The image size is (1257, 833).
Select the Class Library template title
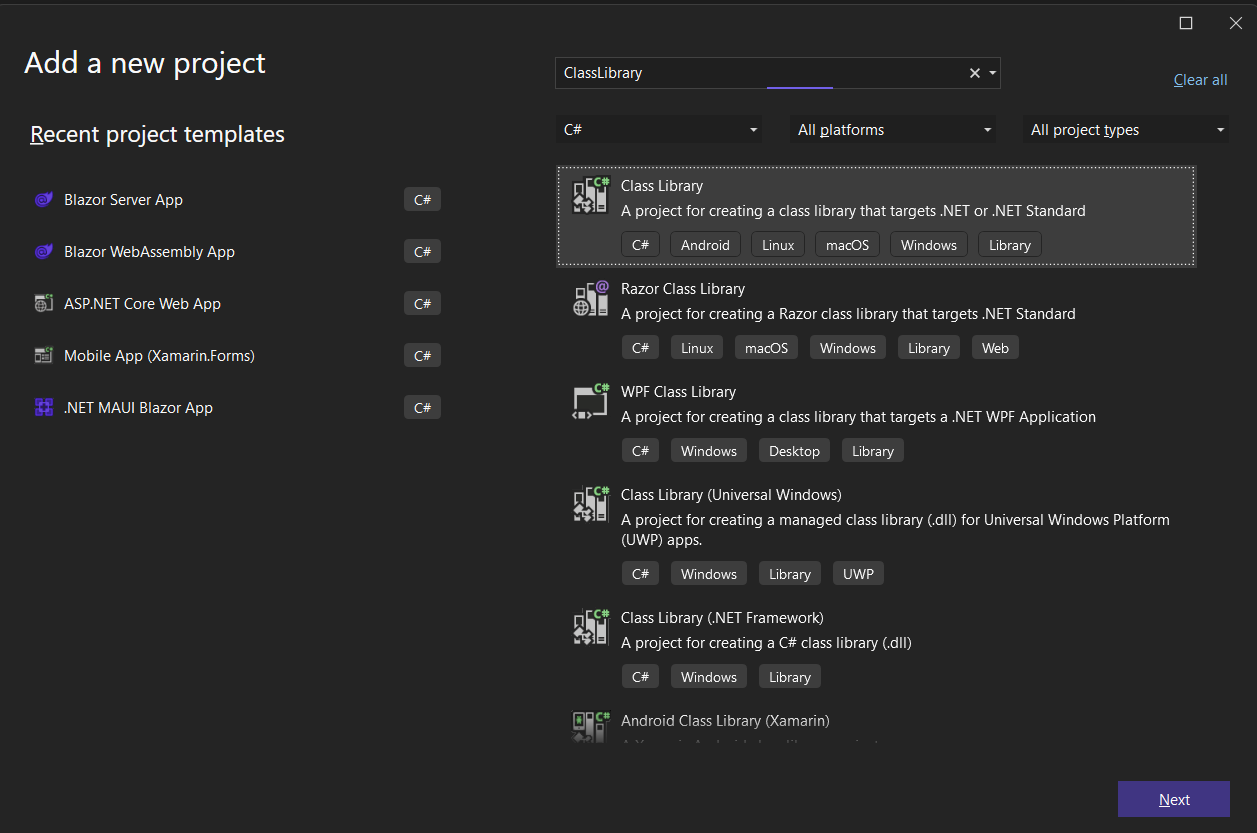pos(662,186)
